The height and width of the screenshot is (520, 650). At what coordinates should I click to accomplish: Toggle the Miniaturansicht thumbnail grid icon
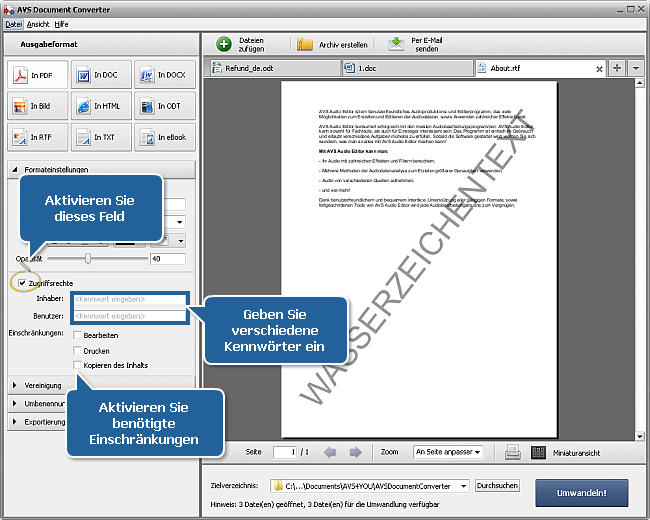point(538,452)
